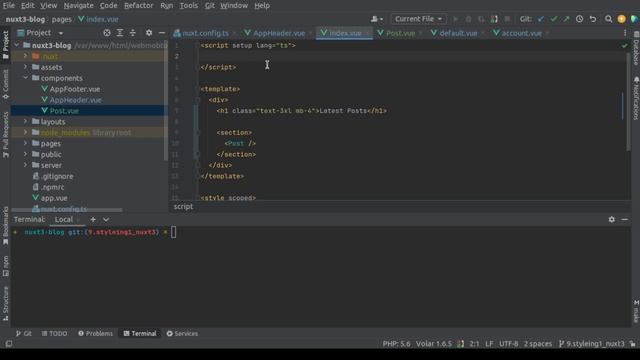Screen dimensions: 640x360
Task: Open Git history clock icon
Action: [579, 19]
